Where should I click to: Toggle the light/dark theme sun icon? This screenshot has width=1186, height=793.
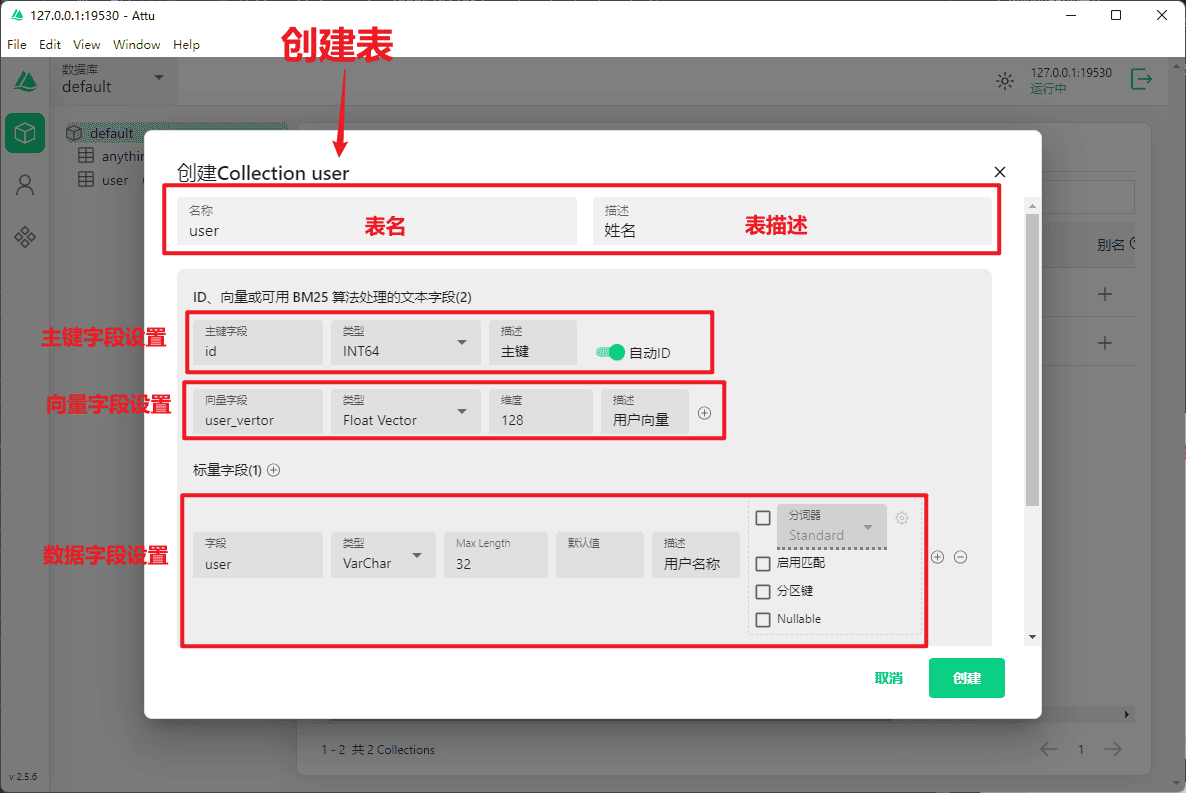pyautogui.click(x=1005, y=81)
